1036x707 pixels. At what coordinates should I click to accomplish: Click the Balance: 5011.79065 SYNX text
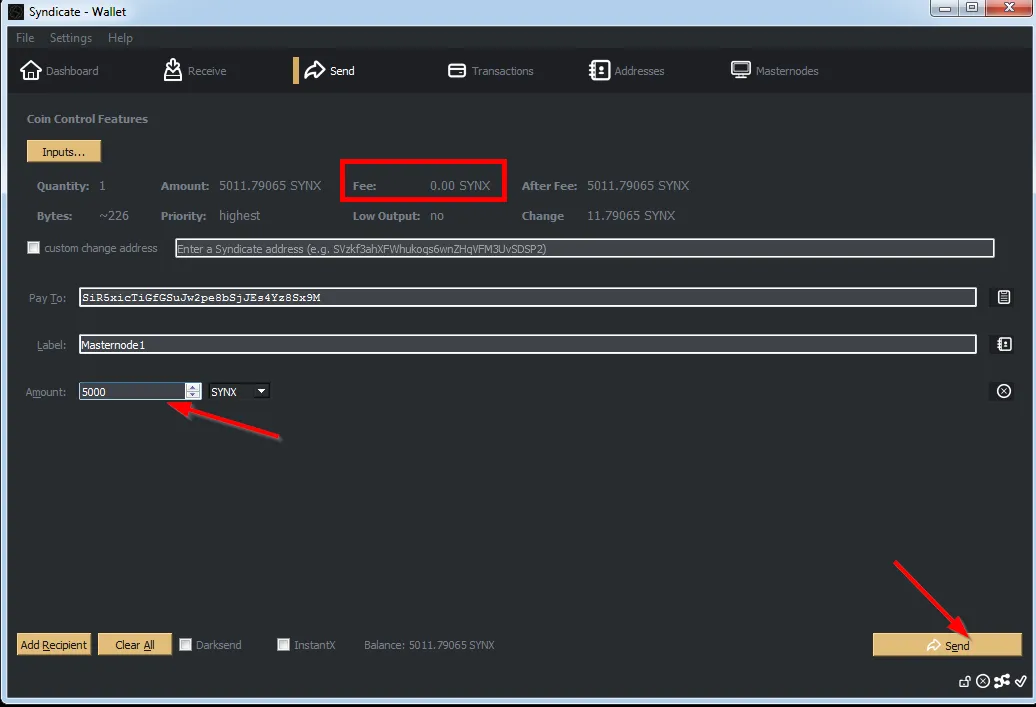pos(429,645)
